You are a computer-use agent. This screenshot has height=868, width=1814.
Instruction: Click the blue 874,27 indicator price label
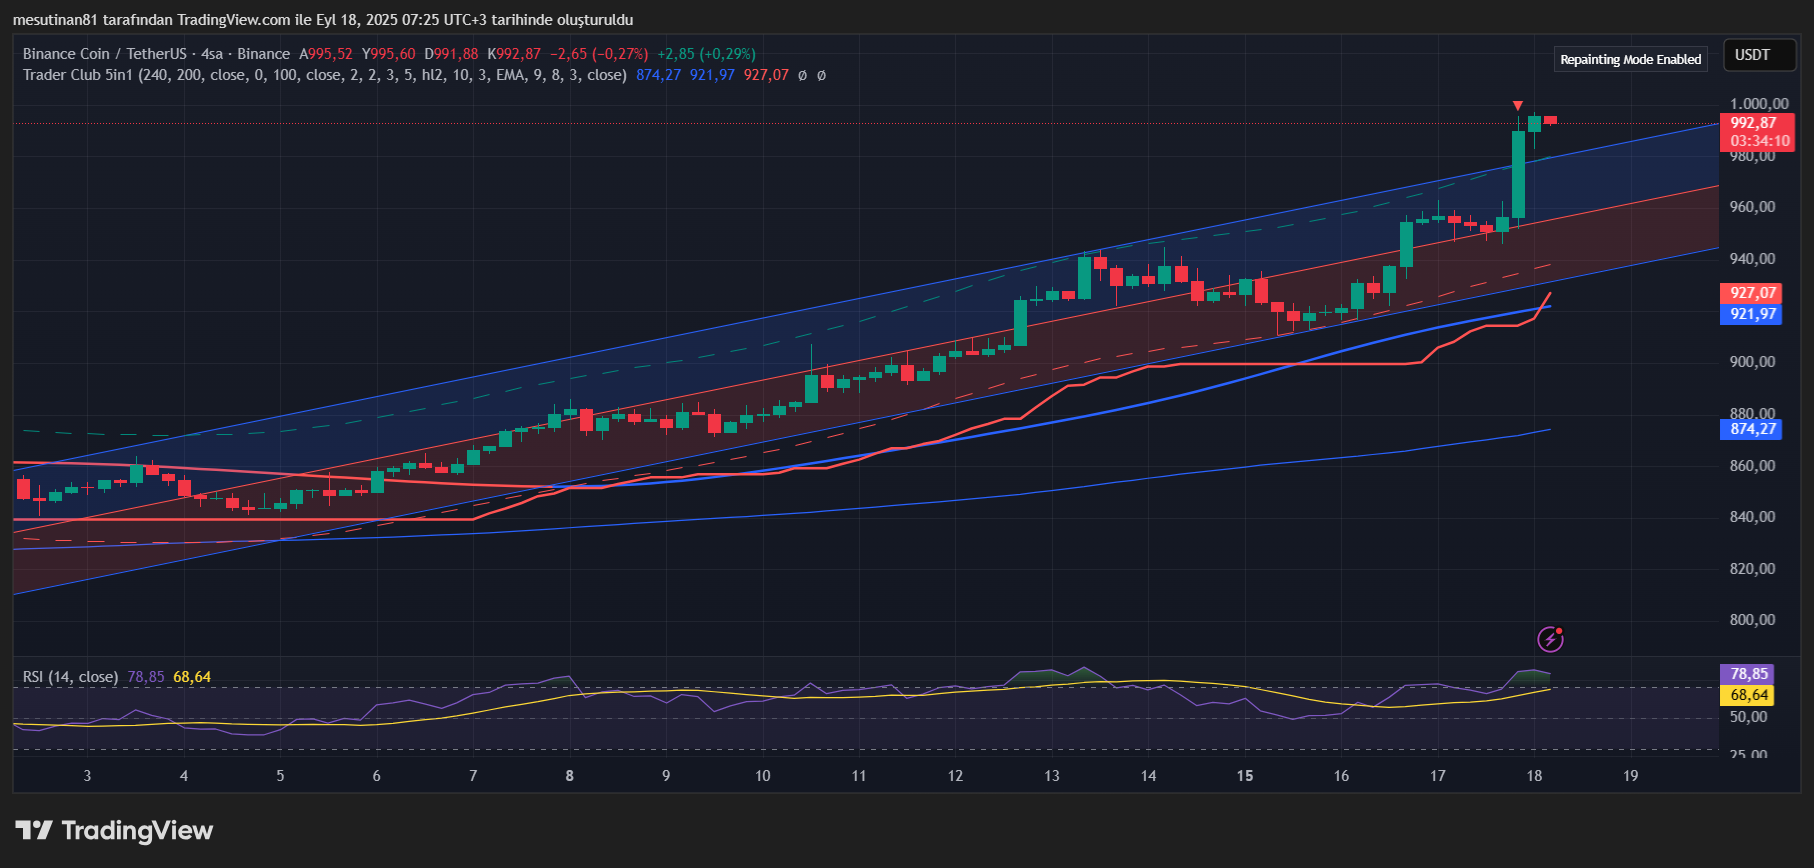[1754, 429]
